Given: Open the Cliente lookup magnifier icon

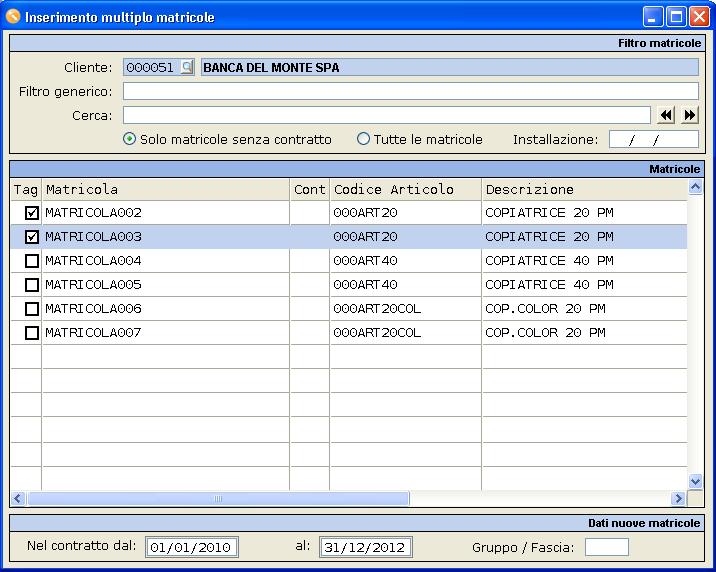Looking at the screenshot, I should click(x=187, y=67).
